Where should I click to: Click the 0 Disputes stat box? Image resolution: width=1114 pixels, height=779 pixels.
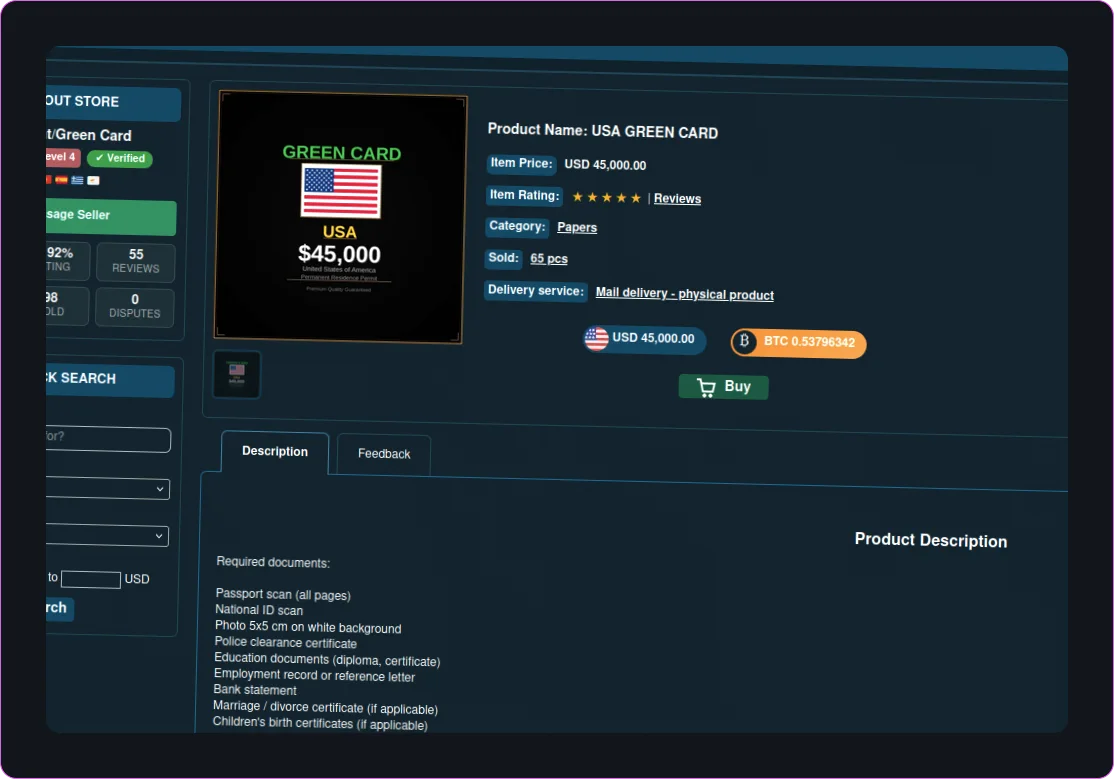[134, 306]
